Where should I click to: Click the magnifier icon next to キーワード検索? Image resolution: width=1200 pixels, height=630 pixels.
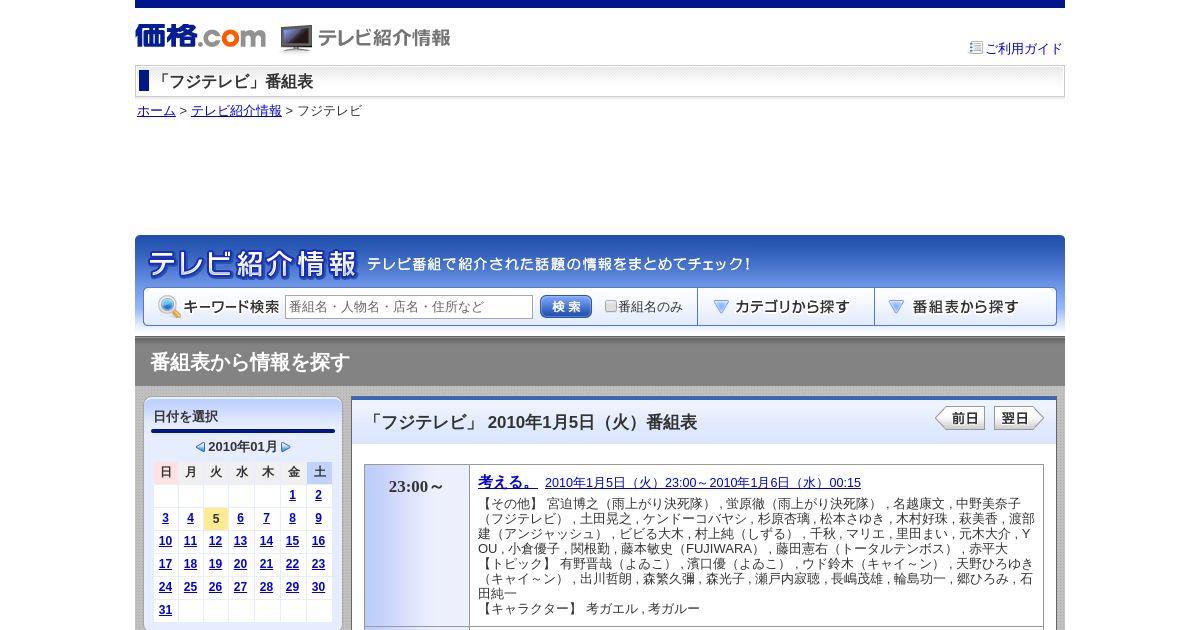169,307
